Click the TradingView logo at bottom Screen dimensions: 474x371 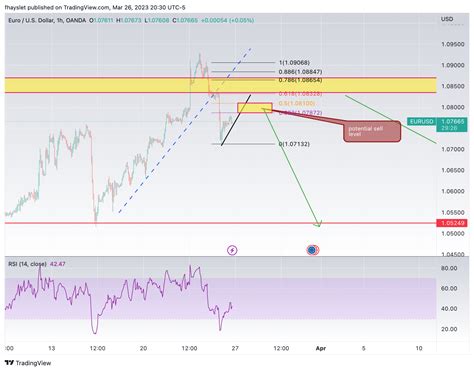28,363
